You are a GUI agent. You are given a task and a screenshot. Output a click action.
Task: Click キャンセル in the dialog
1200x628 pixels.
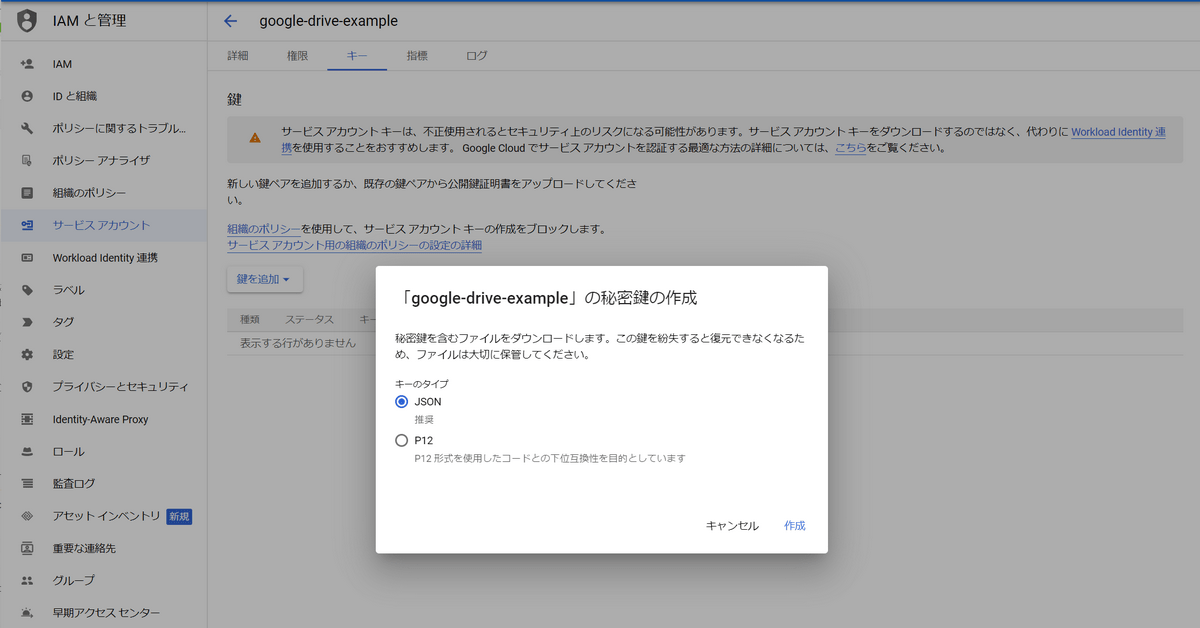click(732, 526)
